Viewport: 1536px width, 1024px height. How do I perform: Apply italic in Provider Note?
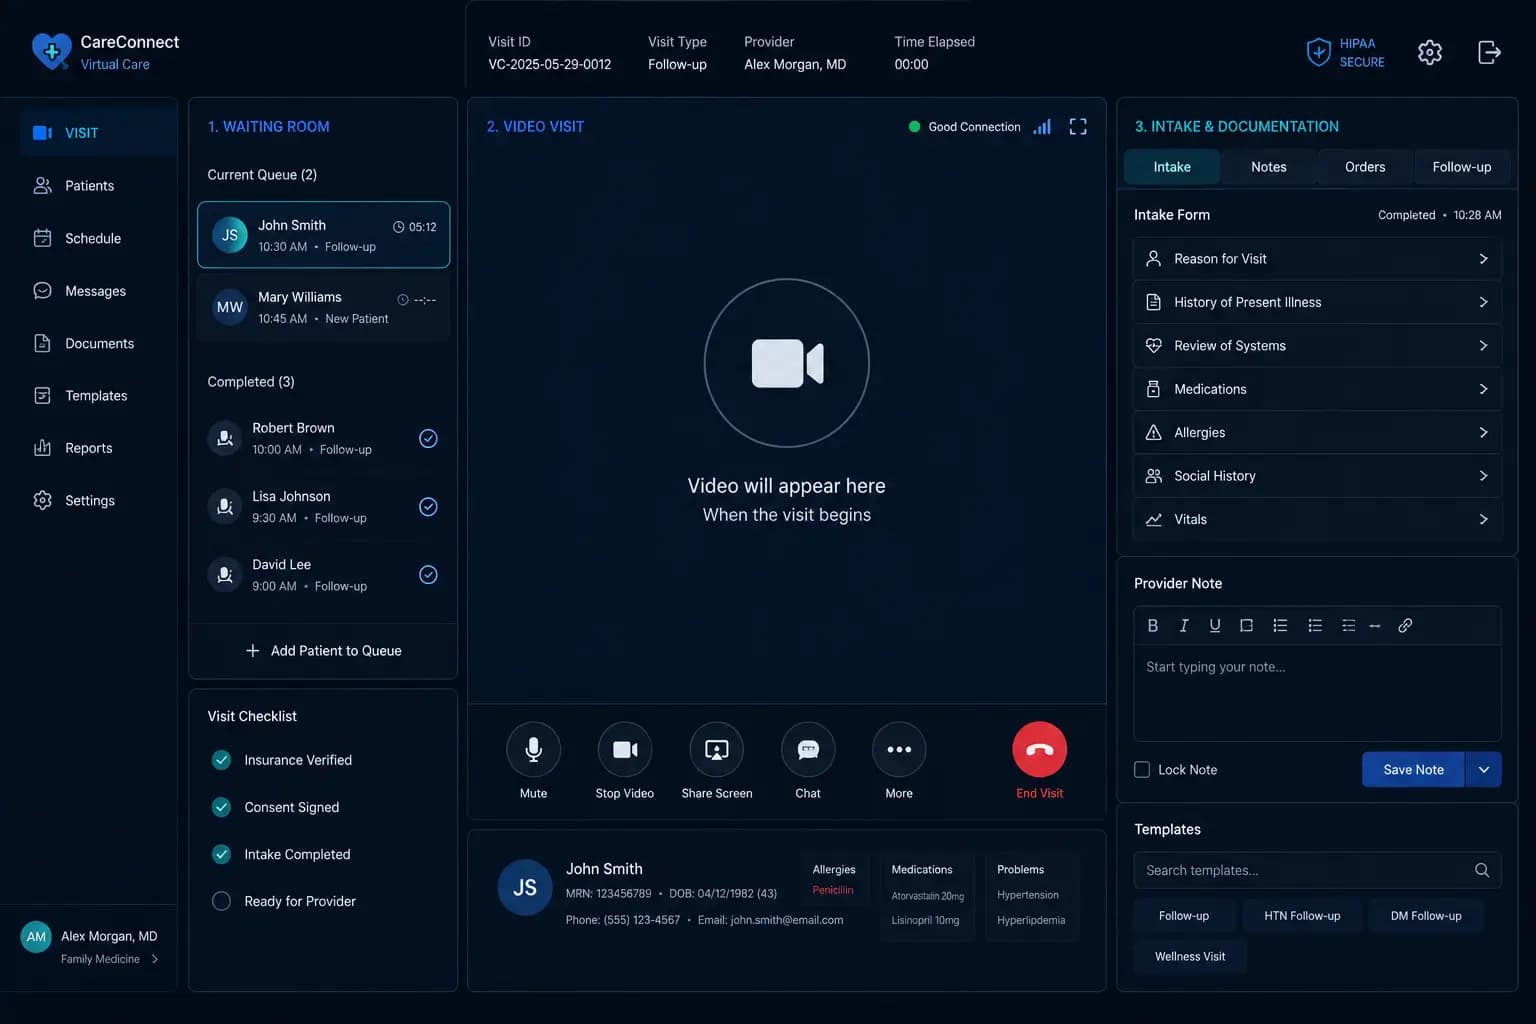click(1184, 625)
